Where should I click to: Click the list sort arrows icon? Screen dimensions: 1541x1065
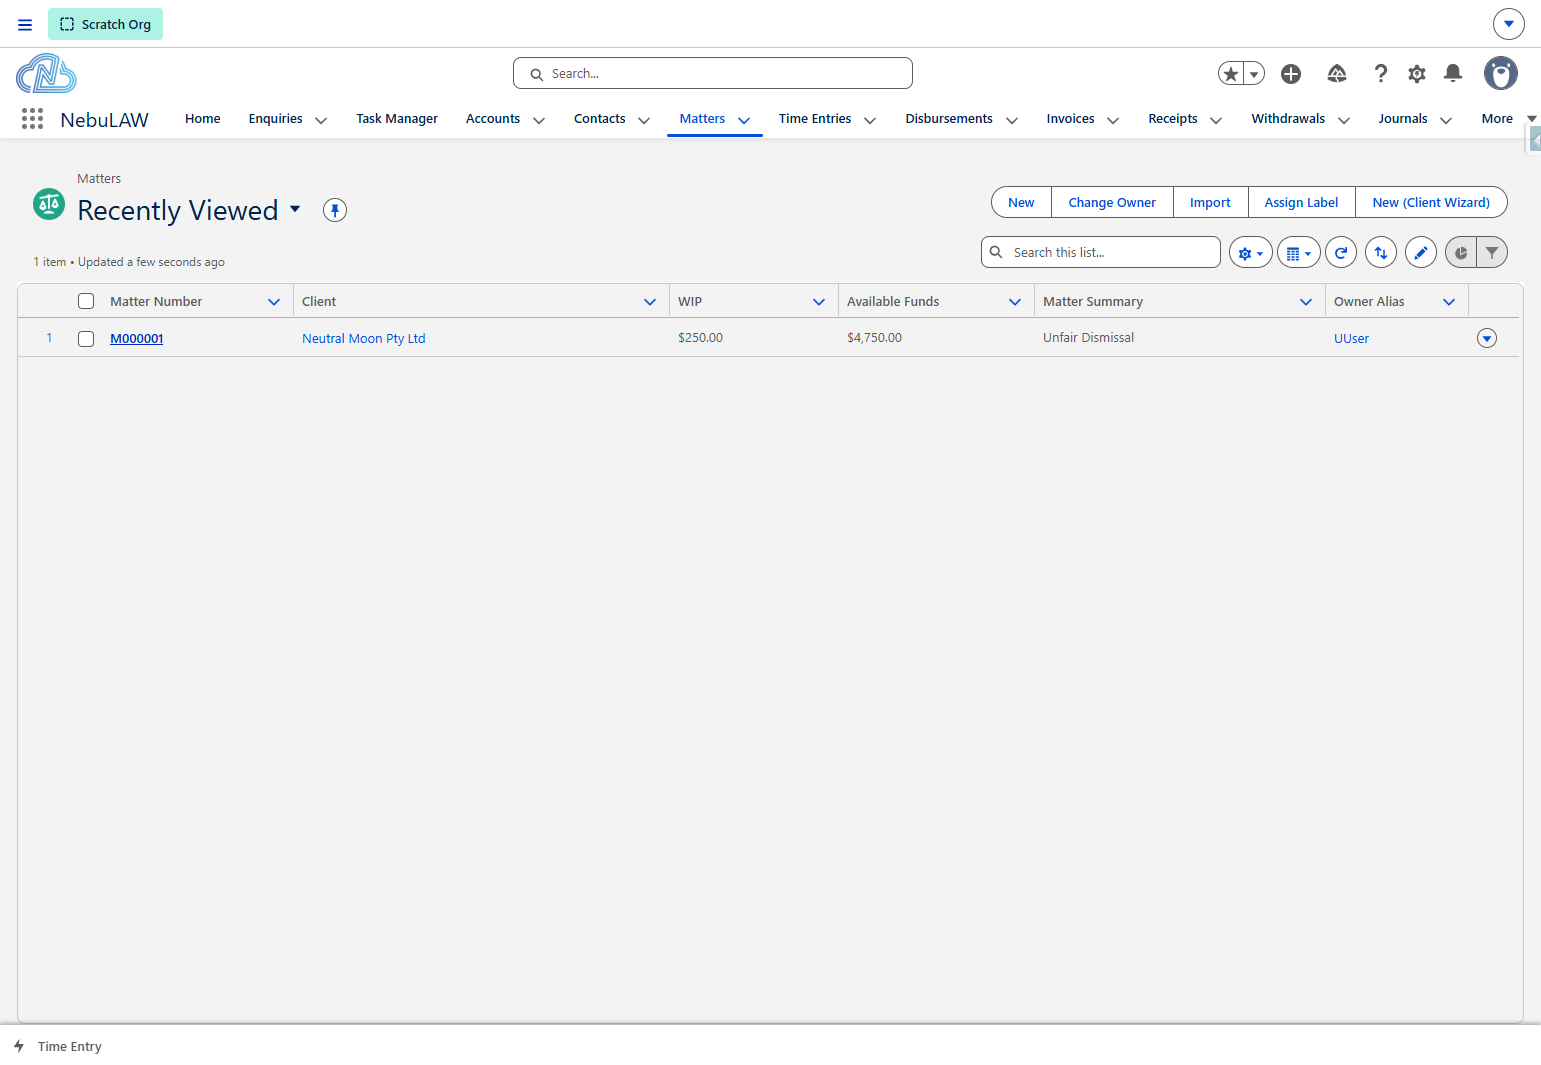[x=1381, y=253]
